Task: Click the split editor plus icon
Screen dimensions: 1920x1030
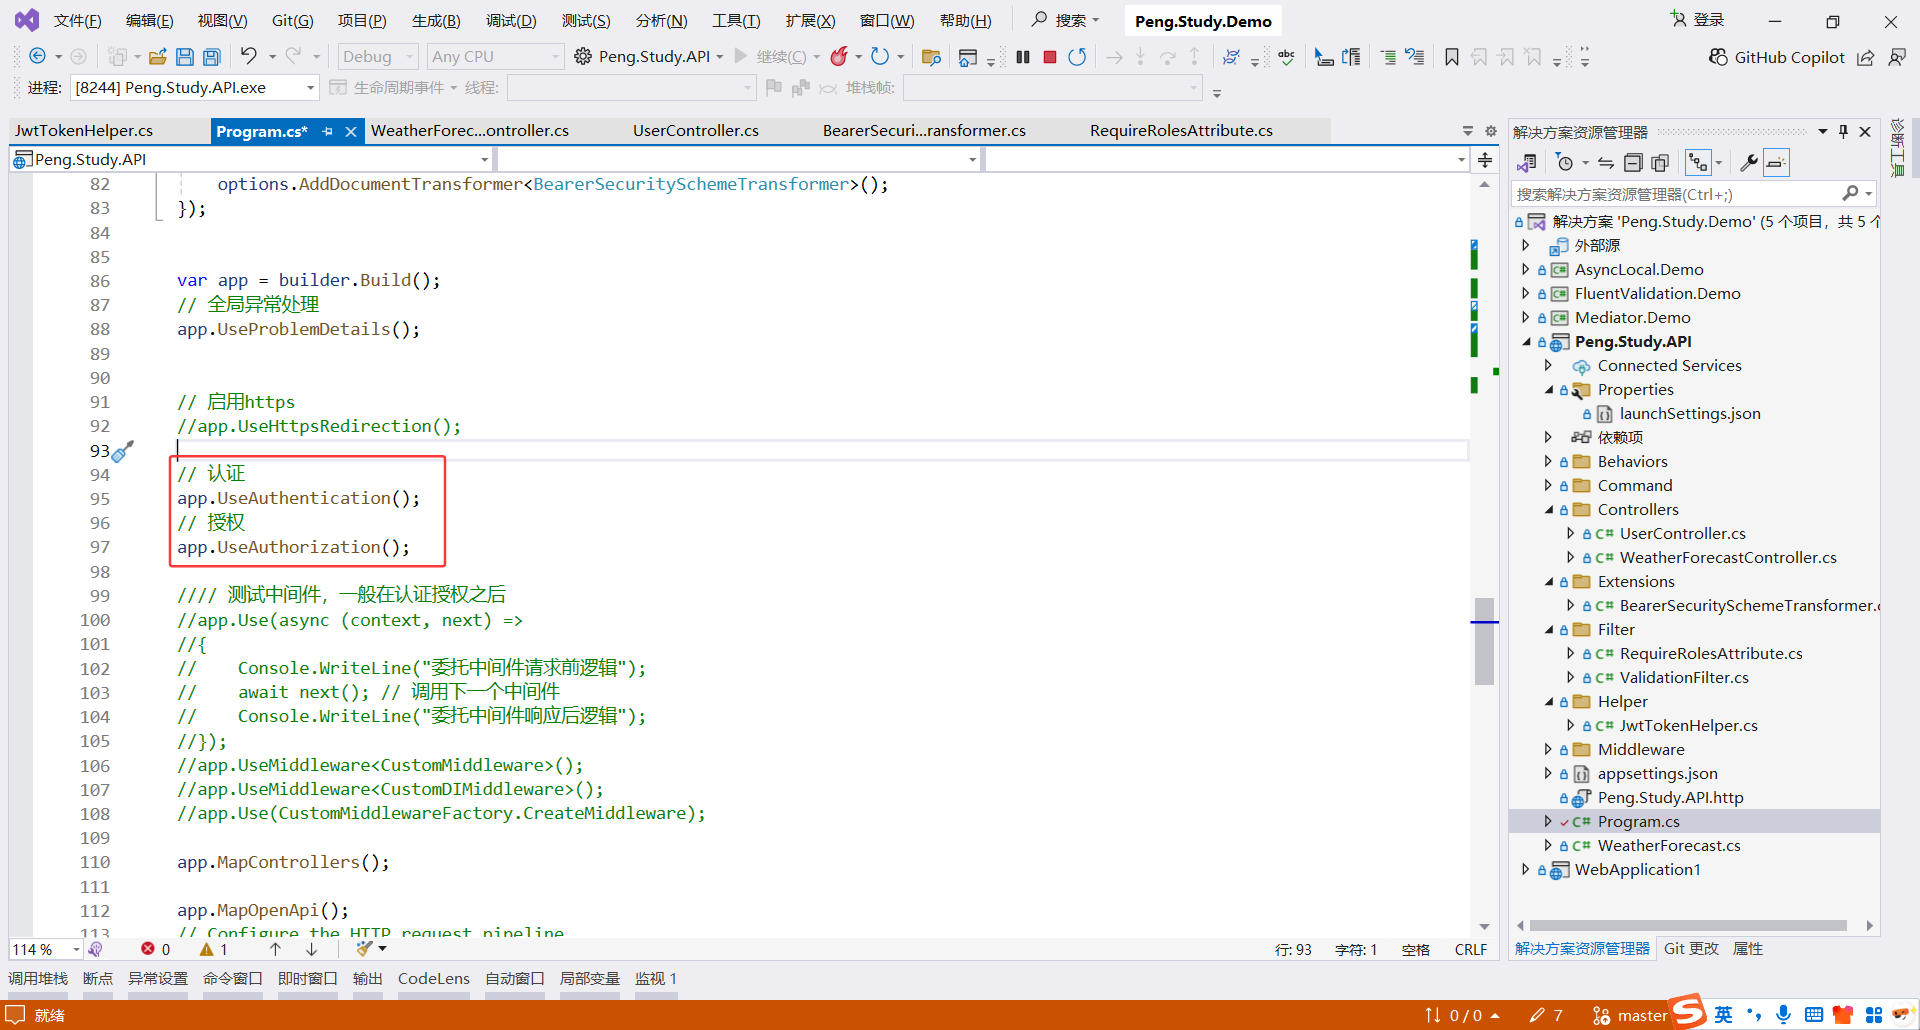Action: [x=1485, y=160]
